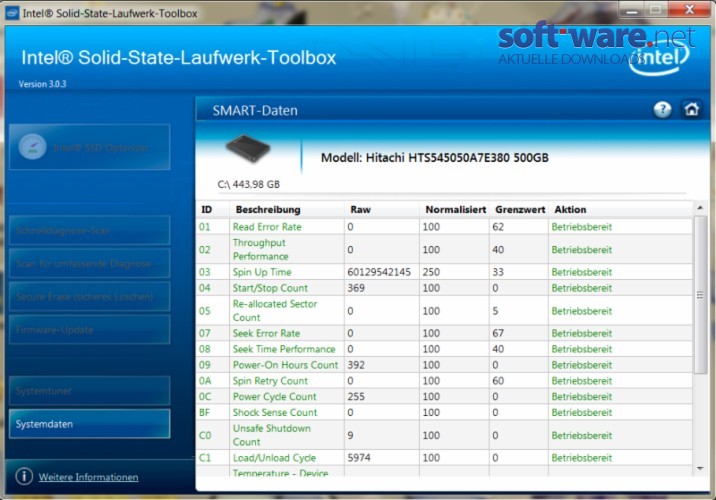Screen dimensions: 716x500
Task: Start Firmware-Update
Action: [x=90, y=330]
